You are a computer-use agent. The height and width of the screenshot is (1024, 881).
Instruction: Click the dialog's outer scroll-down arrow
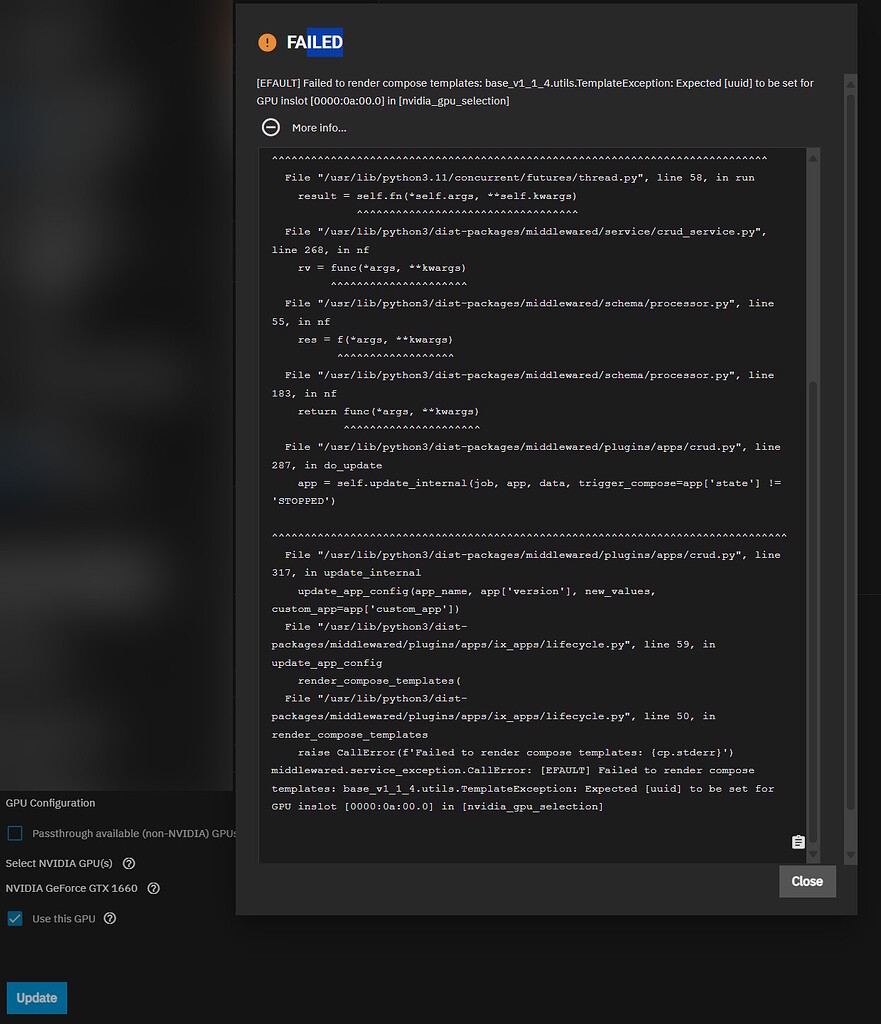click(x=850, y=855)
